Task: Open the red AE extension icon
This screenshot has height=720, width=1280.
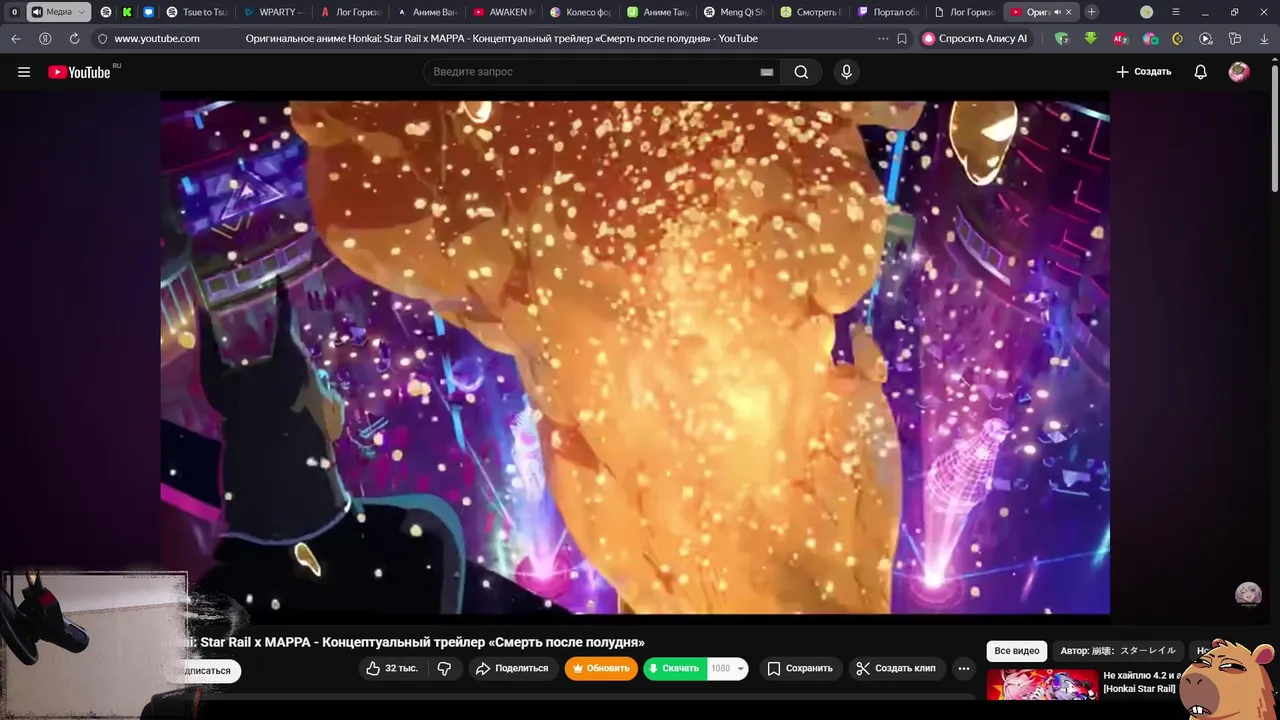Action: coord(1121,39)
